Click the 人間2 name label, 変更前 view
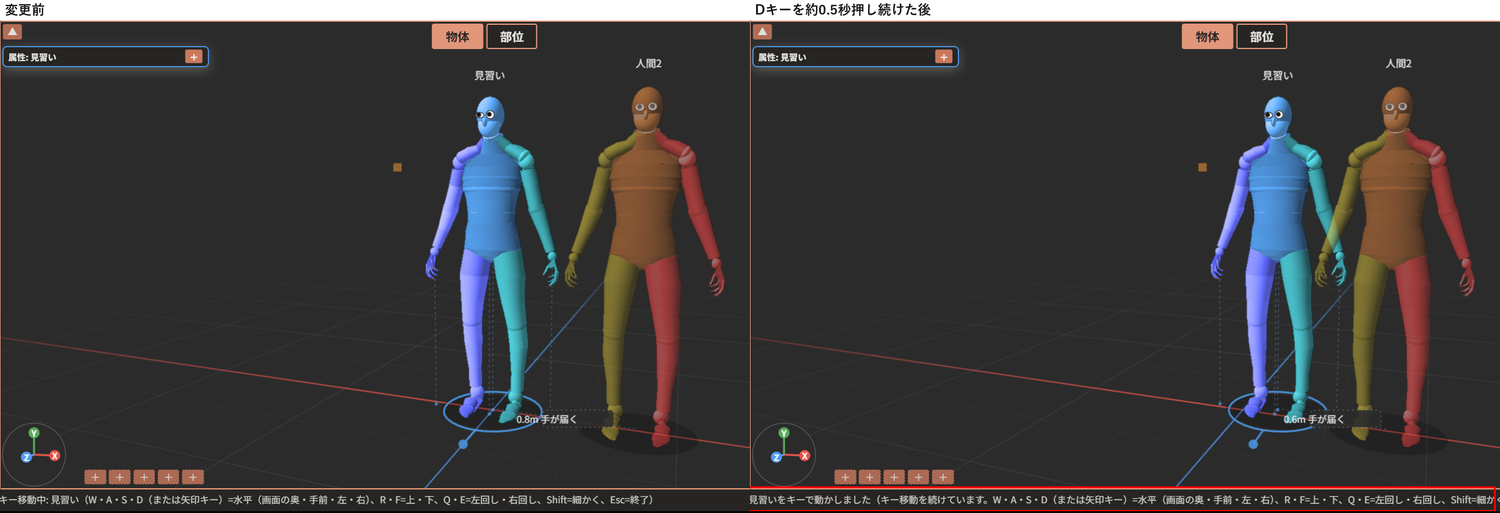The image size is (1500, 513). point(649,63)
